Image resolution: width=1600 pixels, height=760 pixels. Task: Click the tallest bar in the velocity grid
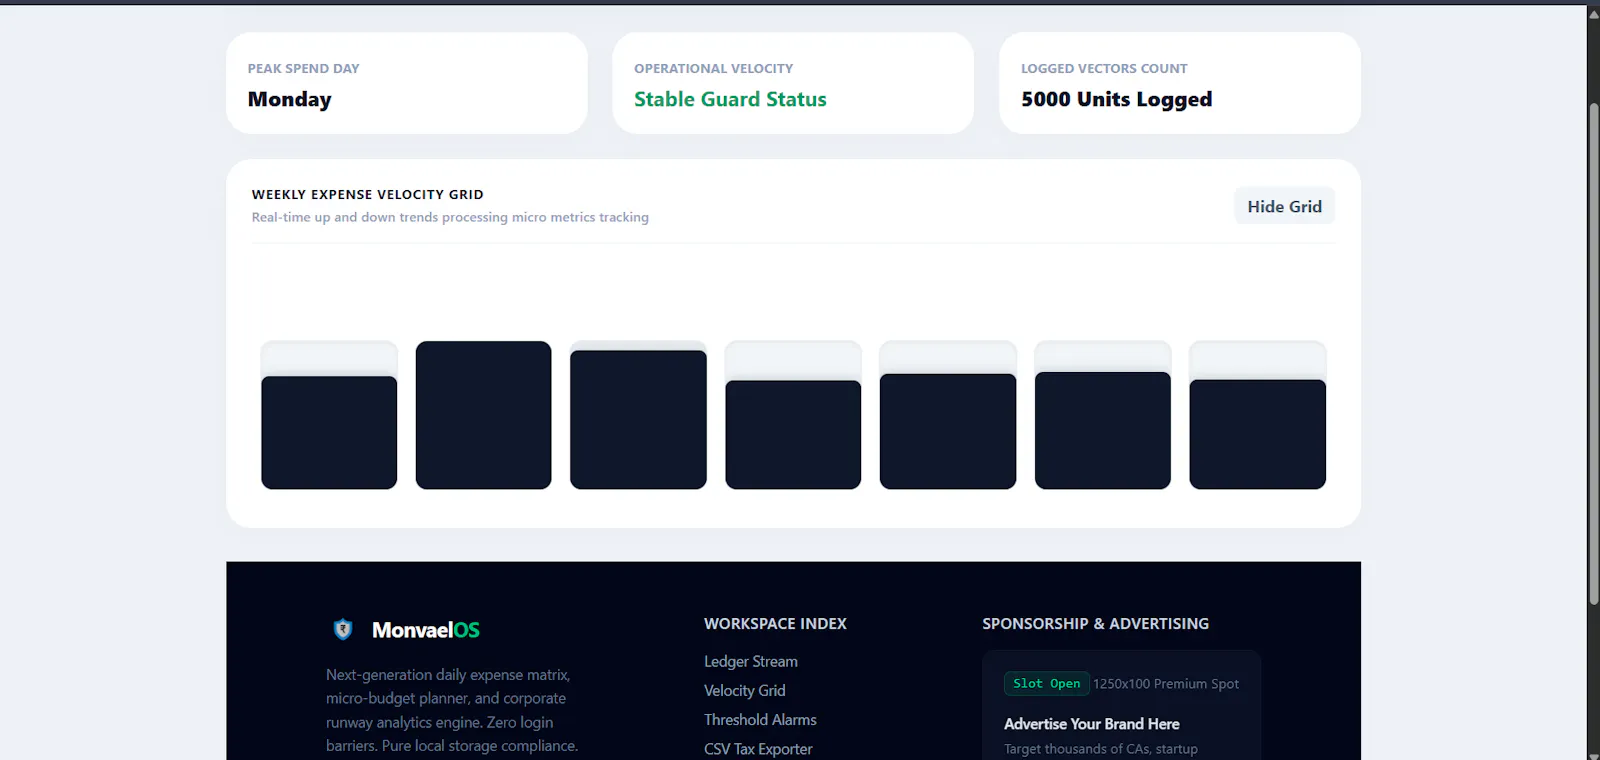(484, 415)
